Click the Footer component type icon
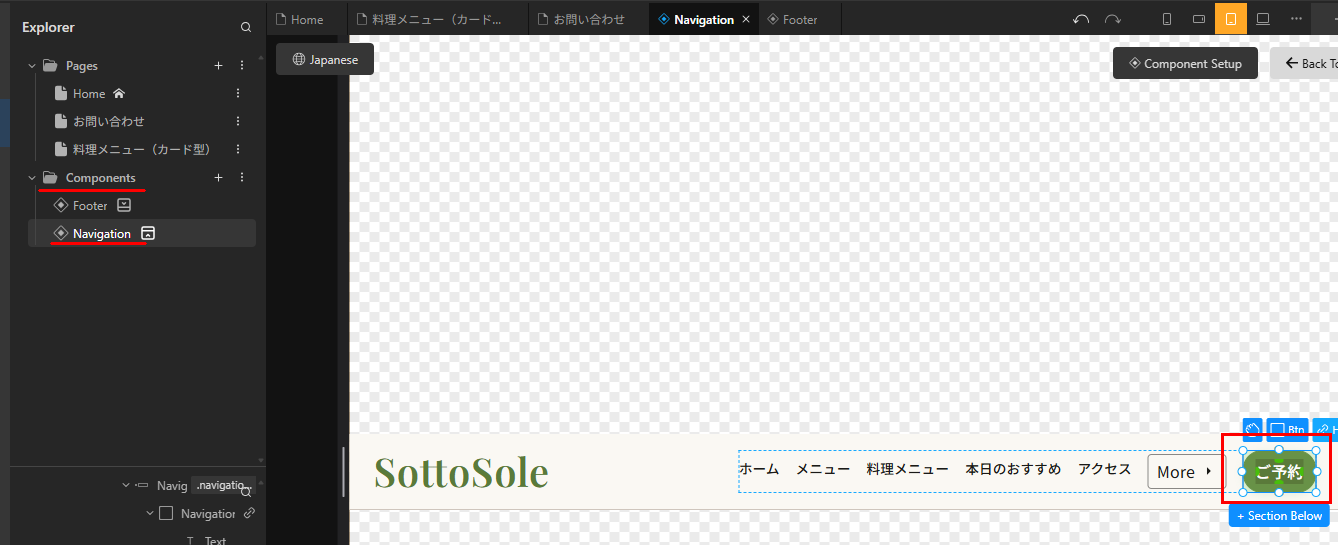 tap(124, 205)
